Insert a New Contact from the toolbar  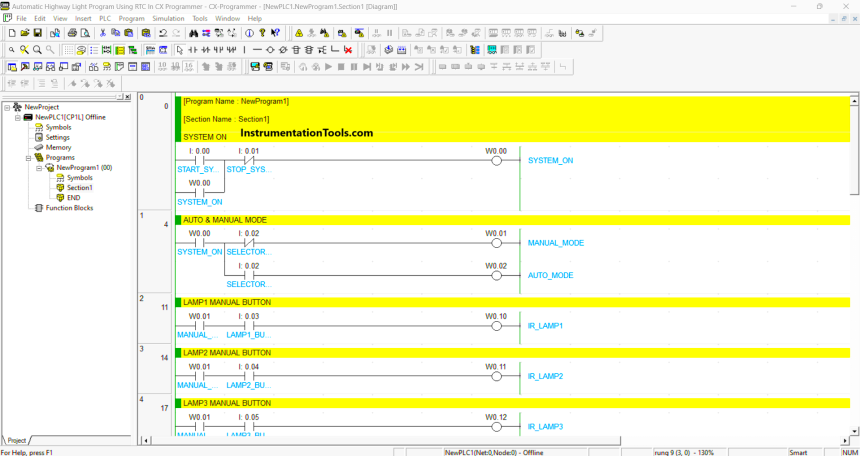tap(193, 50)
